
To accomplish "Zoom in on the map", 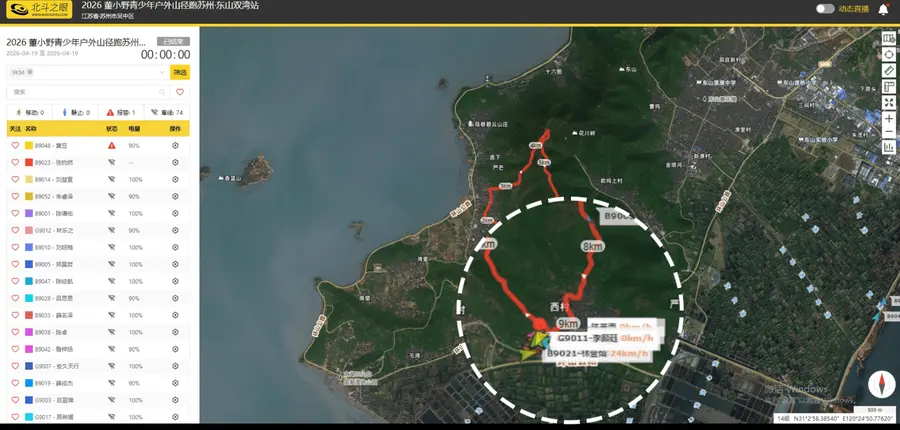I will pos(889,118).
